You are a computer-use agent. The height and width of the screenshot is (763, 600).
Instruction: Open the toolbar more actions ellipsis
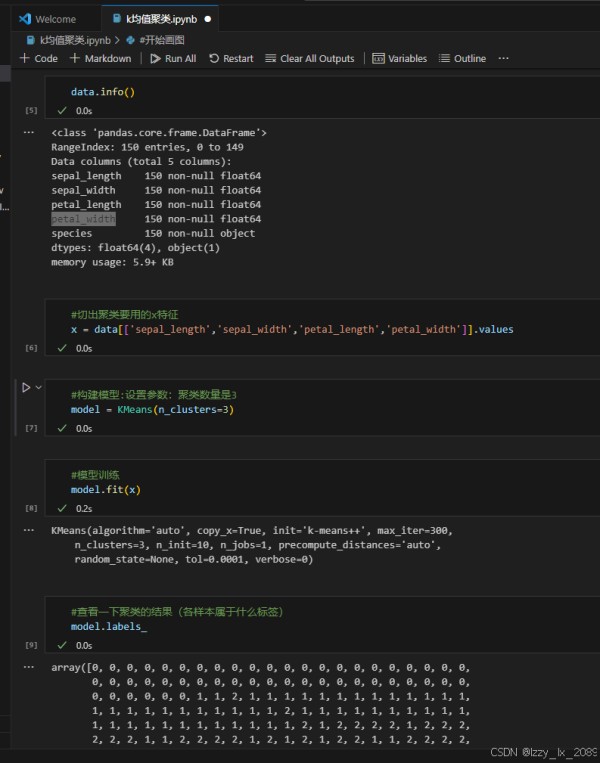504,58
